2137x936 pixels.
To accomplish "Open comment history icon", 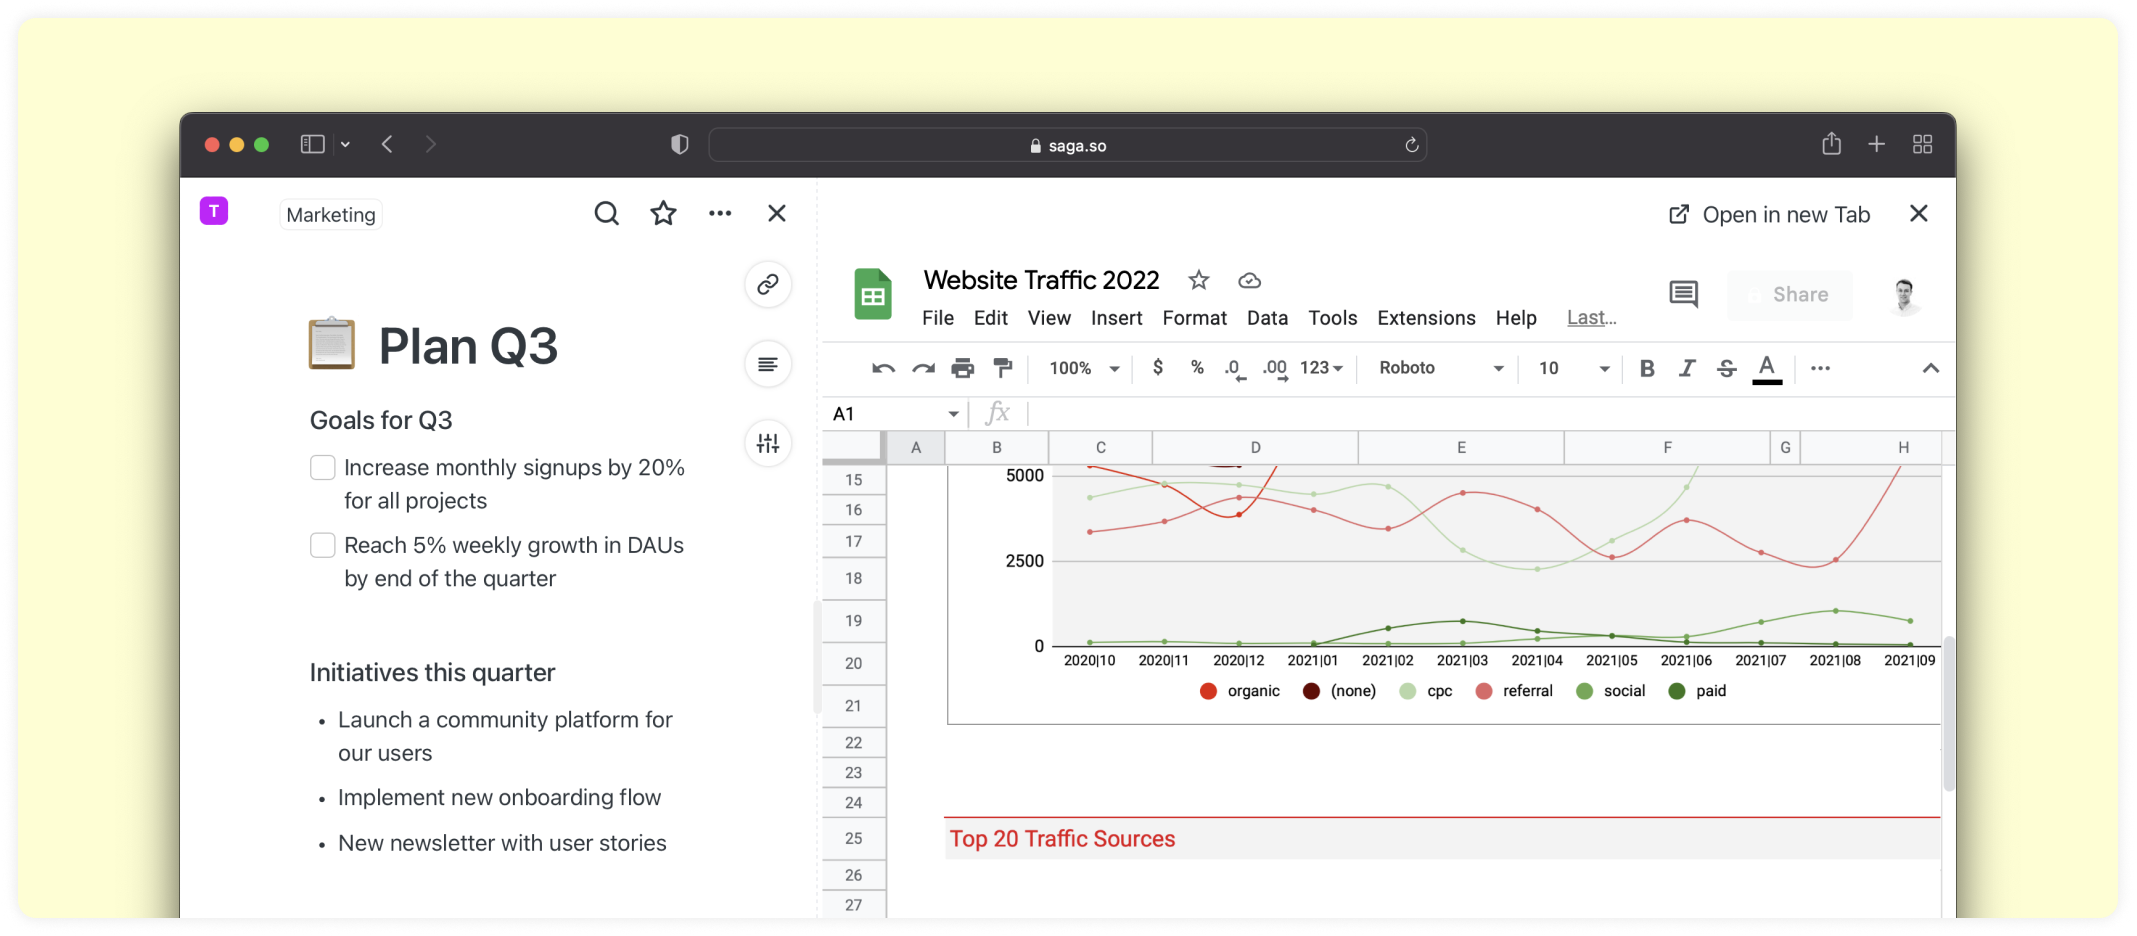I will (1683, 294).
